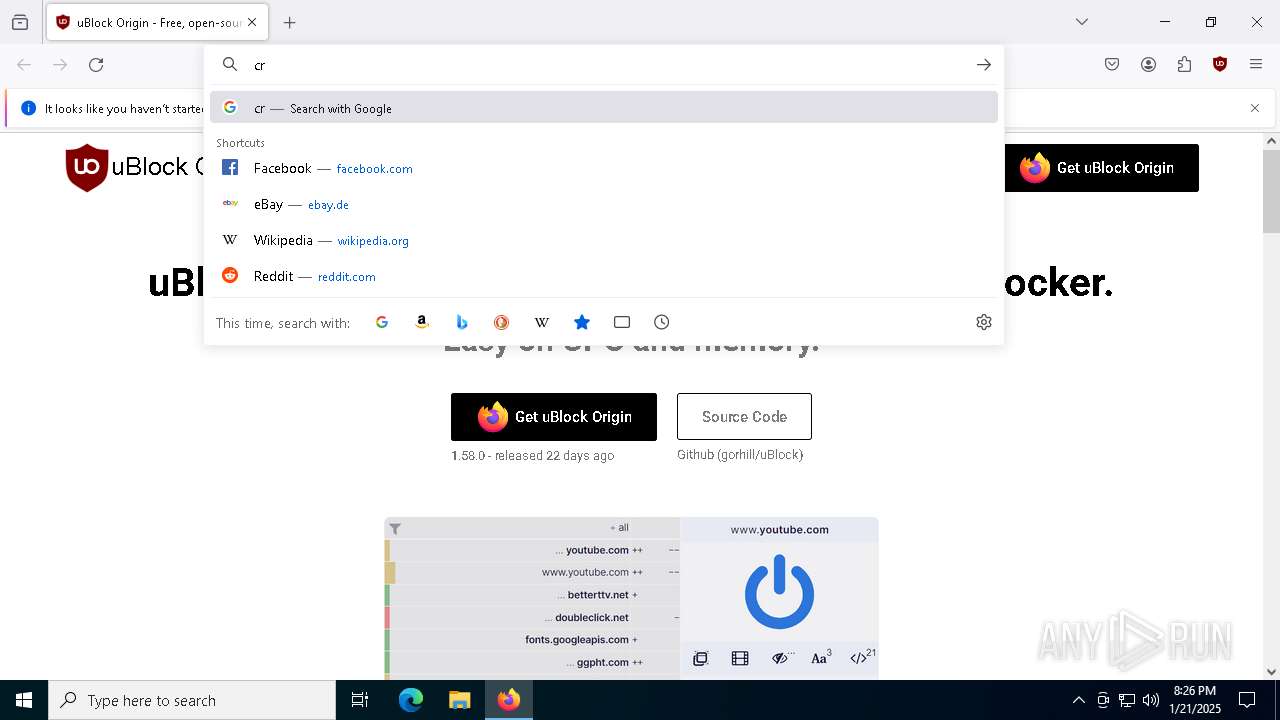The height and width of the screenshot is (720, 1280).
Task: Reload the current page
Action: (x=96, y=65)
